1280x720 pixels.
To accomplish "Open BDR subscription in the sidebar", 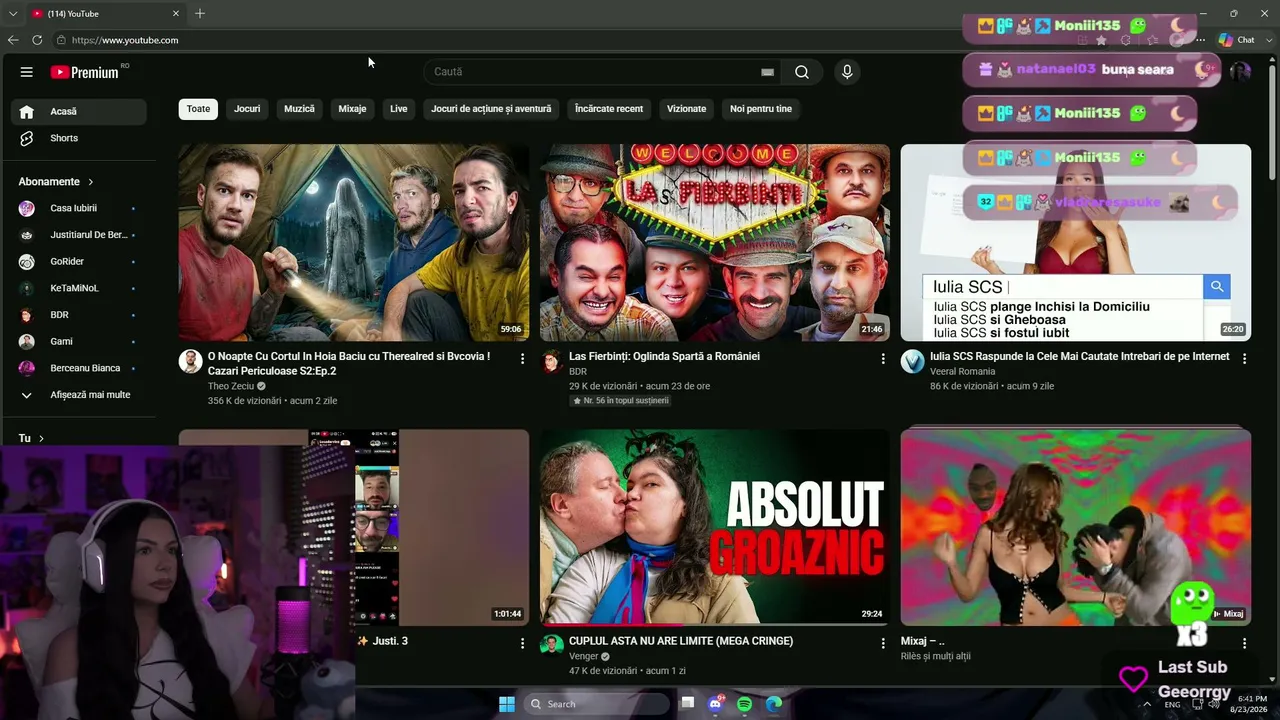I will (78, 315).
